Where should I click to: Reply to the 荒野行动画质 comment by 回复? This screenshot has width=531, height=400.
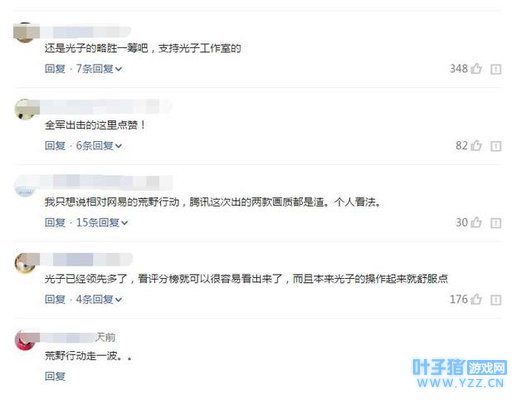(55, 223)
